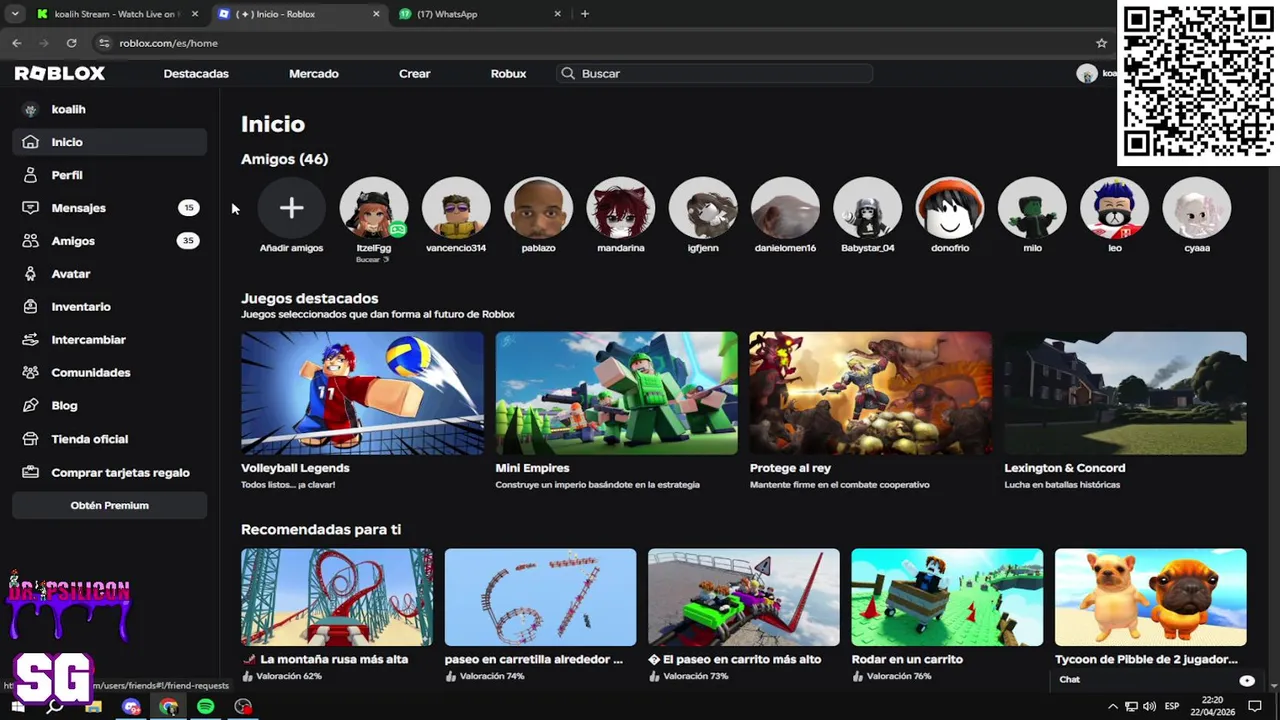Image resolution: width=1280 pixels, height=720 pixels.
Task: Open the Mensajes sidebar icon
Action: pos(30,208)
